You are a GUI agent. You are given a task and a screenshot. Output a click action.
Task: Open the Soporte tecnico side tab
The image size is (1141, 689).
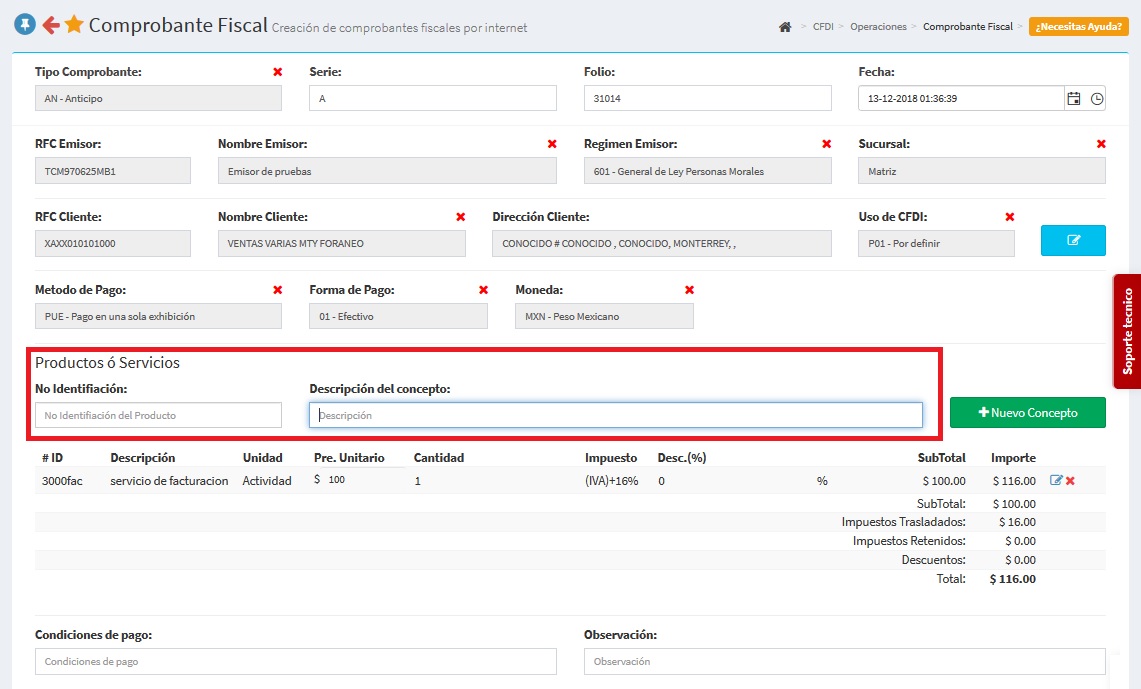[x=1127, y=331]
